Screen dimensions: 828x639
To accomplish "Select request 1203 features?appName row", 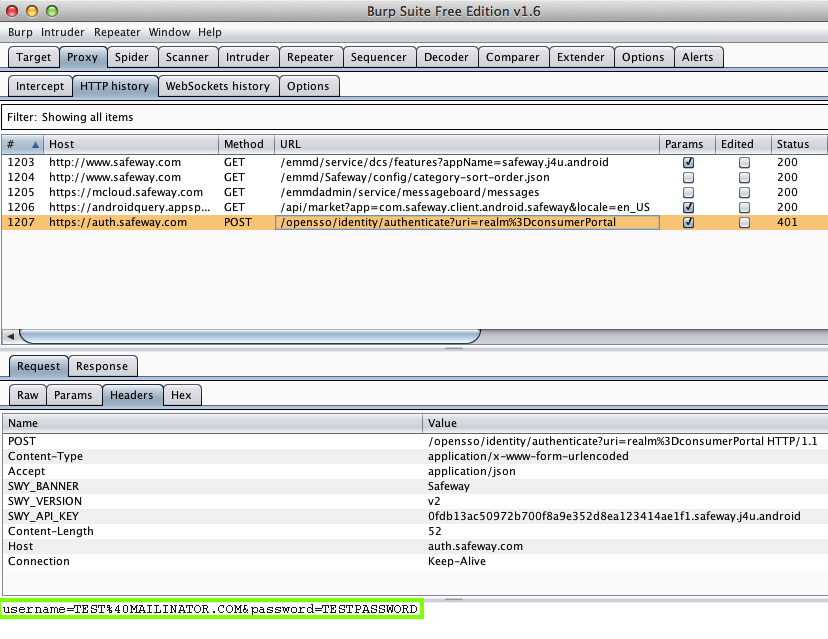I will click(x=415, y=162).
